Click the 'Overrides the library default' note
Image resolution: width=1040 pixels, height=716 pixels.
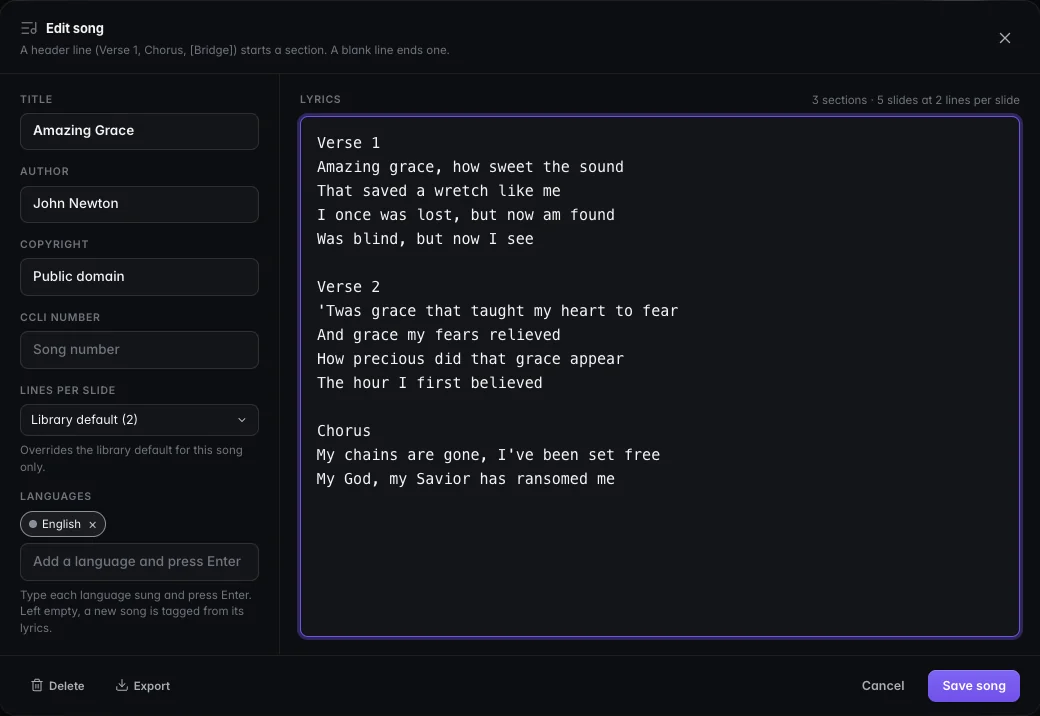(x=131, y=458)
